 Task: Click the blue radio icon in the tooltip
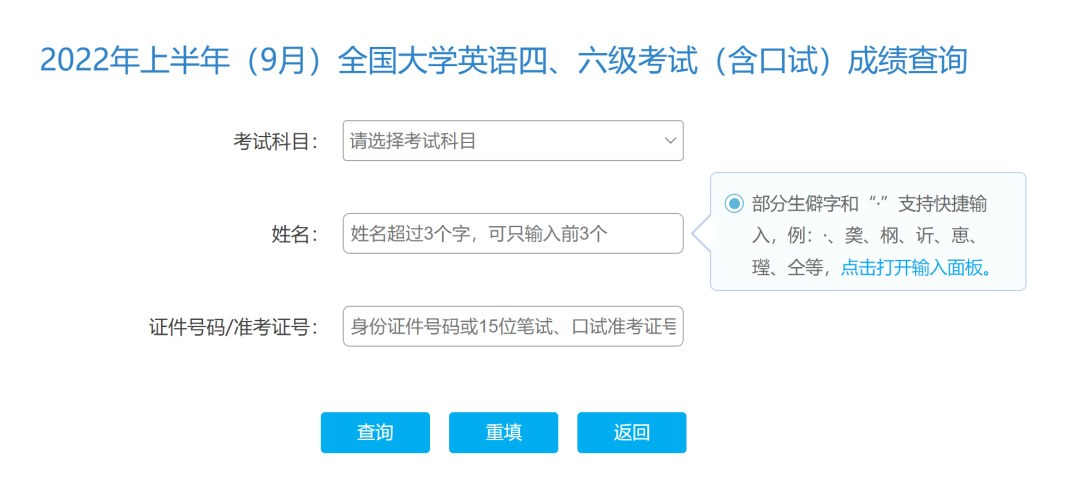click(735, 204)
